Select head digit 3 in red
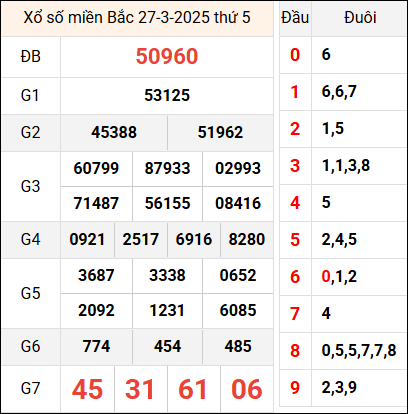This screenshot has height=414, width=408. click(x=295, y=166)
